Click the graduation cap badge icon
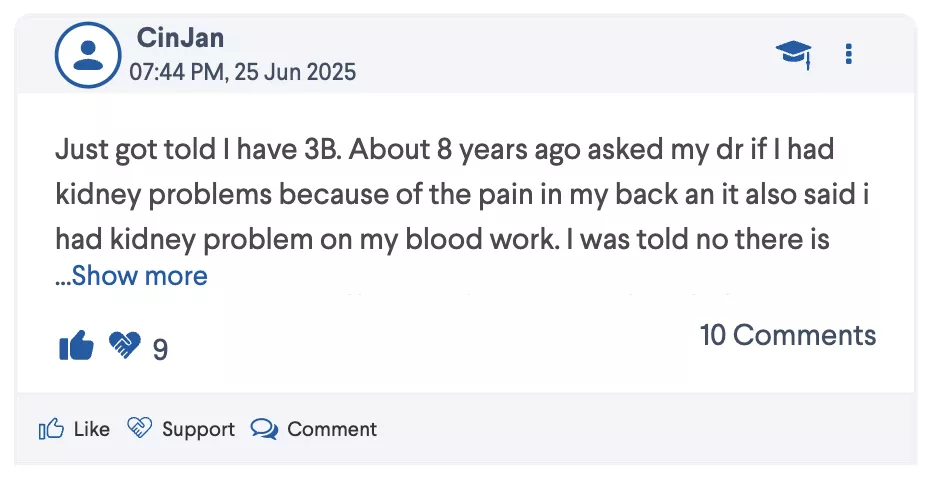 tap(793, 54)
